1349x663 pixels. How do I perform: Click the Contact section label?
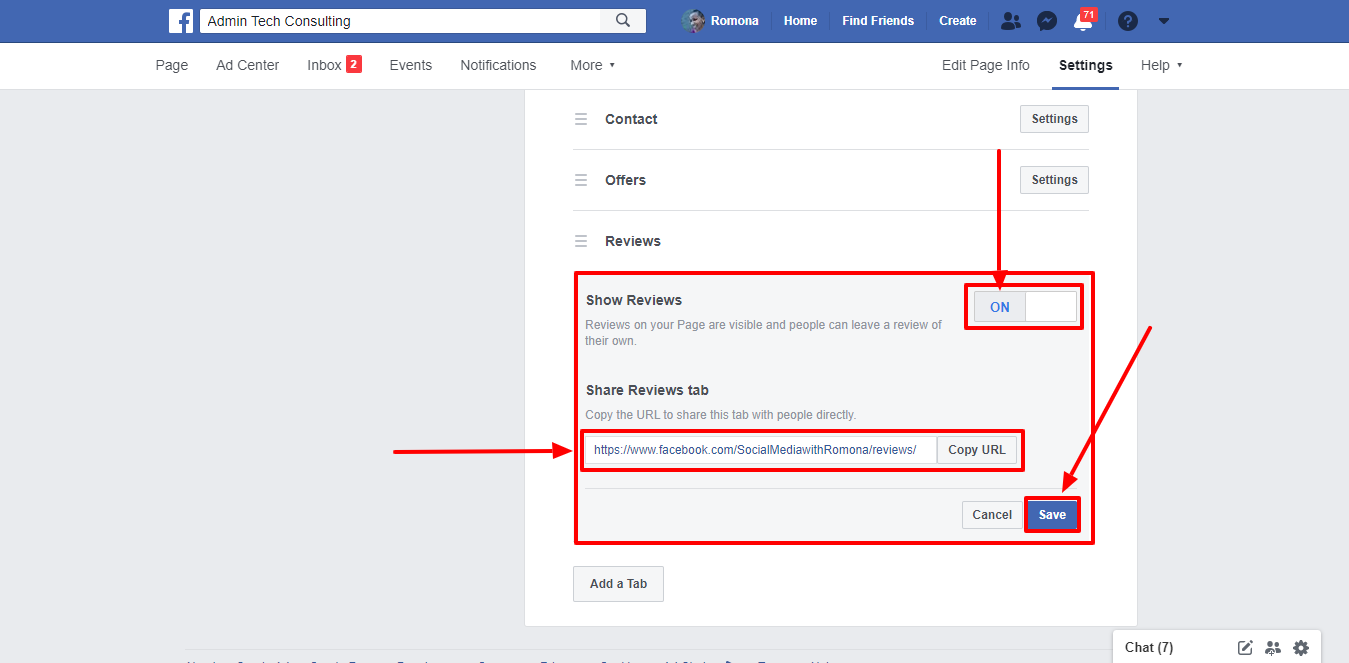click(631, 119)
